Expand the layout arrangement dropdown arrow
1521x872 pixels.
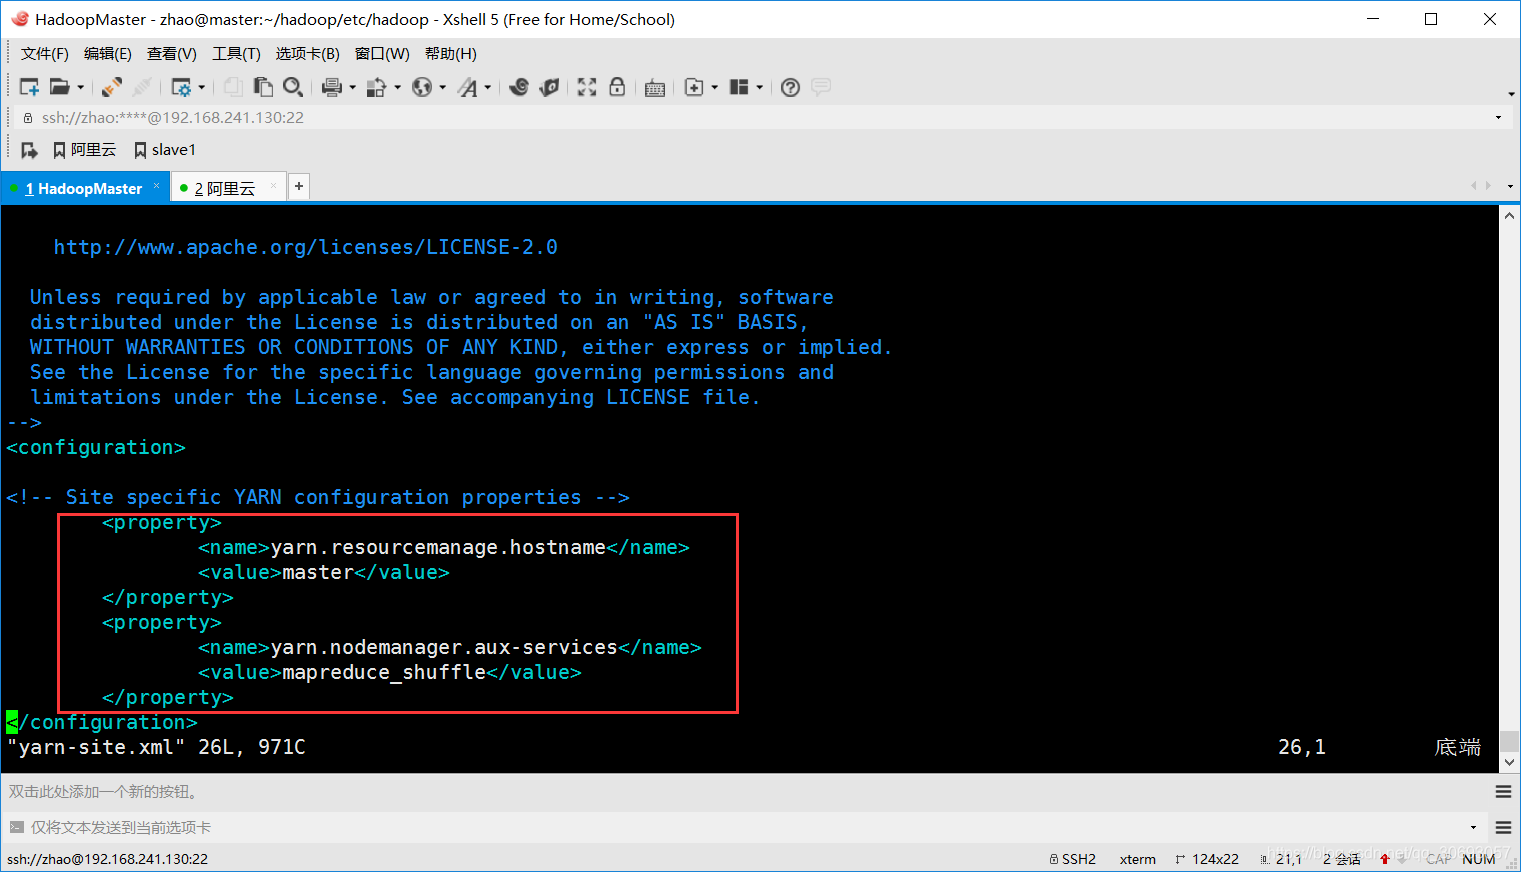[x=760, y=87]
